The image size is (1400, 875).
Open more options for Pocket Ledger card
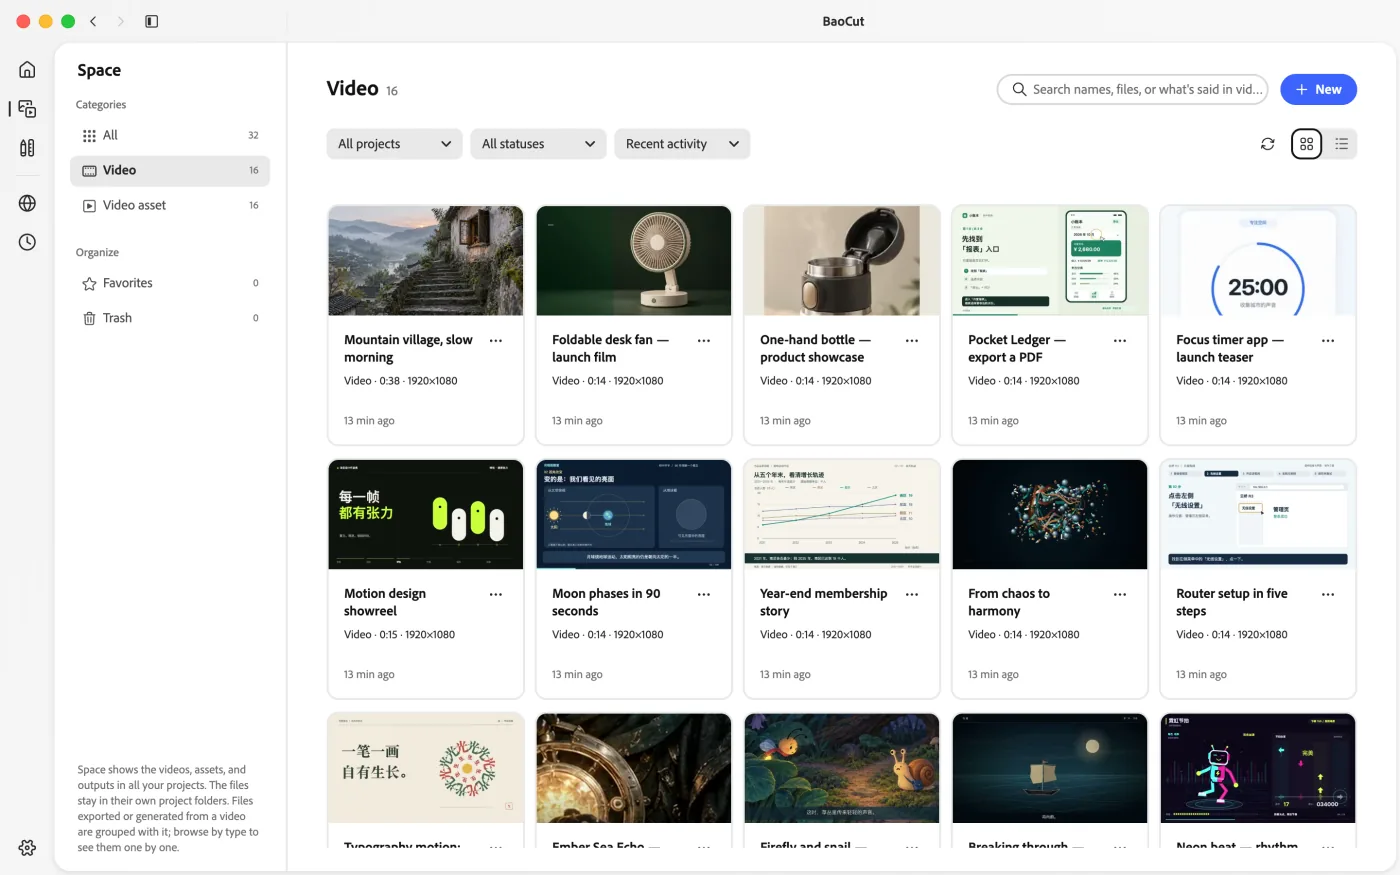click(x=1119, y=341)
